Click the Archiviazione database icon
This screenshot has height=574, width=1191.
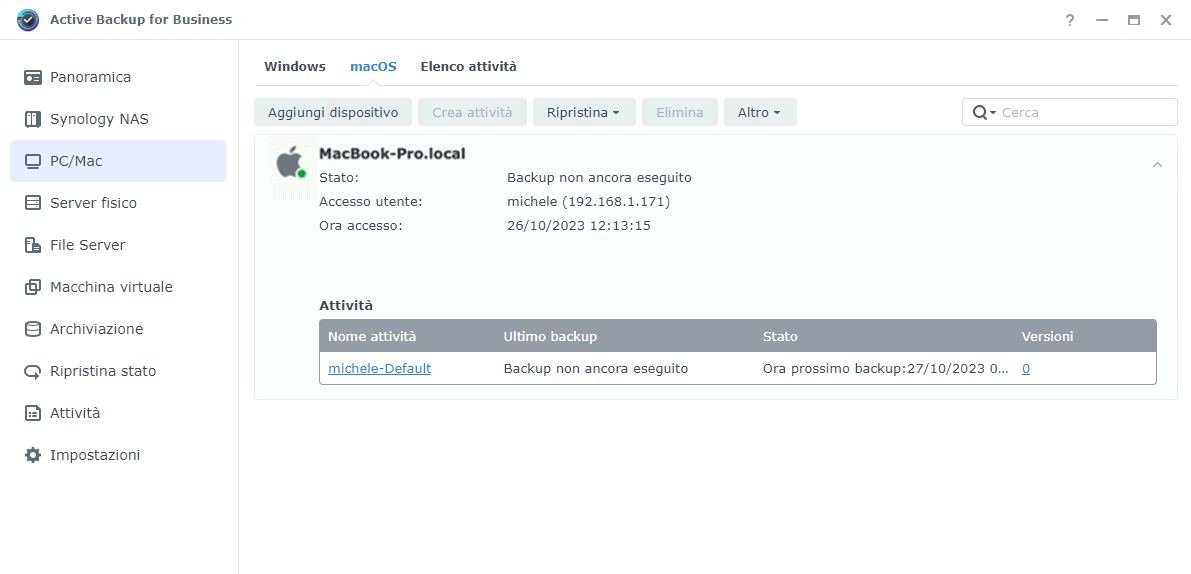point(33,330)
